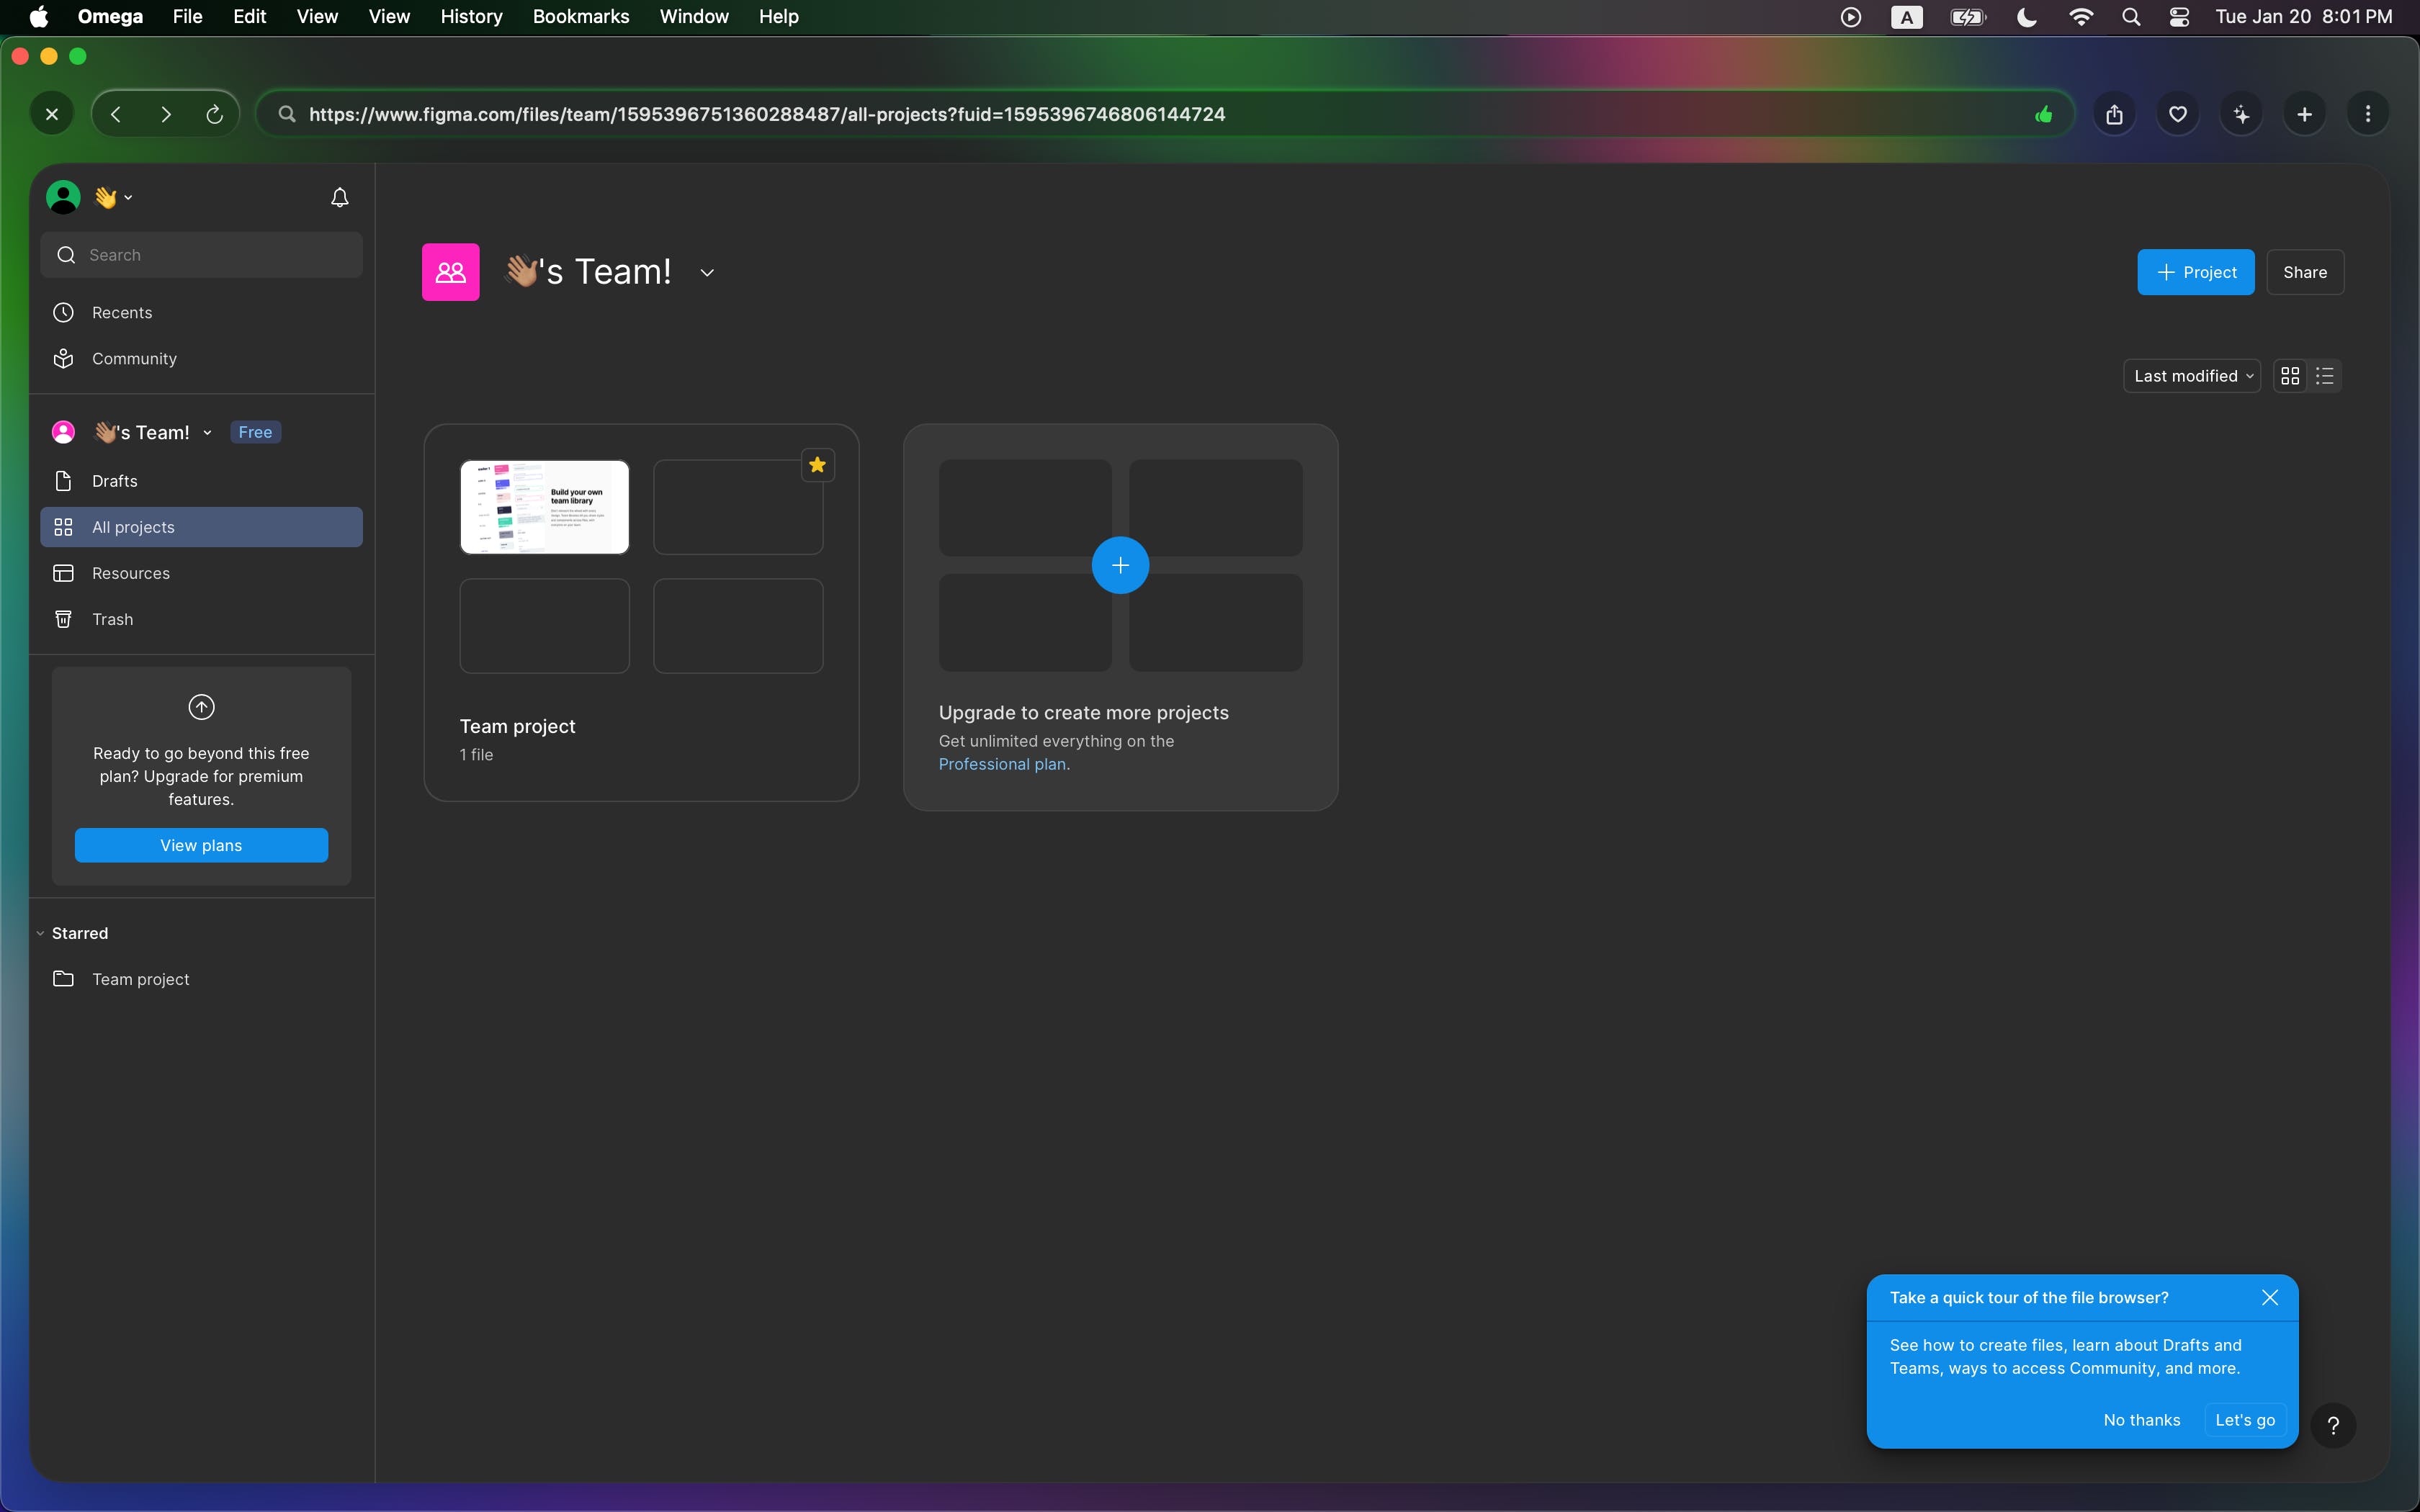
Task: Open the help question mark button
Action: click(x=2333, y=1425)
